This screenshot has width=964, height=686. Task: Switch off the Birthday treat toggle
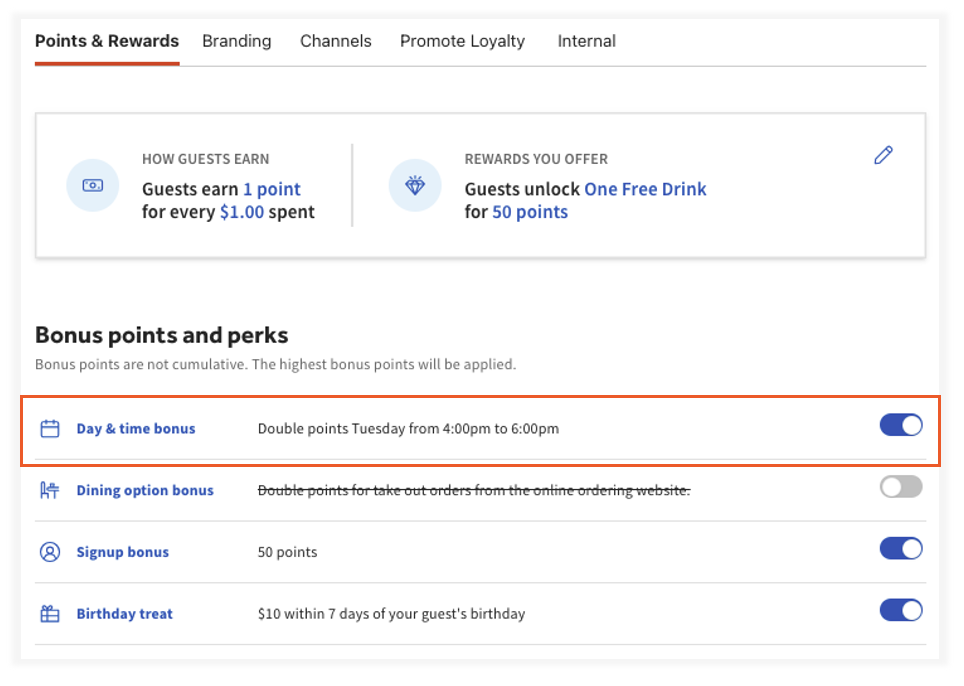[x=900, y=610]
